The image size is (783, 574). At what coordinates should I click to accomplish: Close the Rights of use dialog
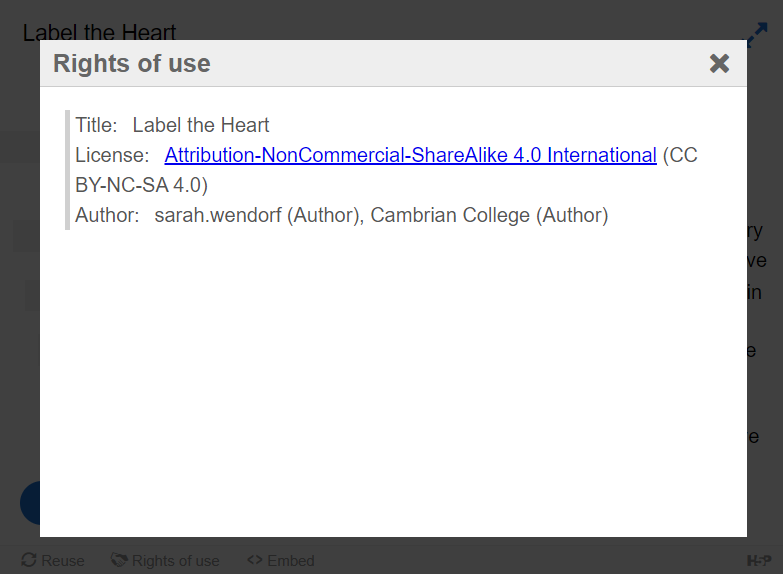tap(719, 64)
